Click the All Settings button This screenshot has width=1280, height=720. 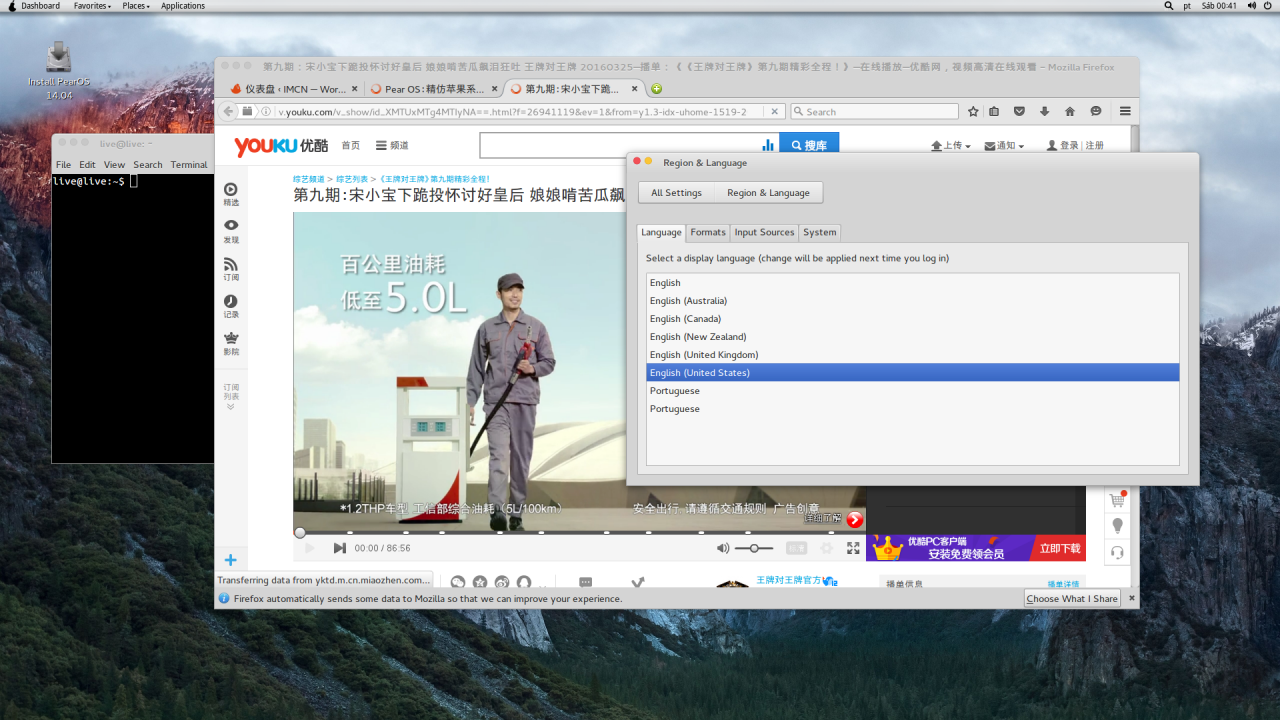coord(676,192)
